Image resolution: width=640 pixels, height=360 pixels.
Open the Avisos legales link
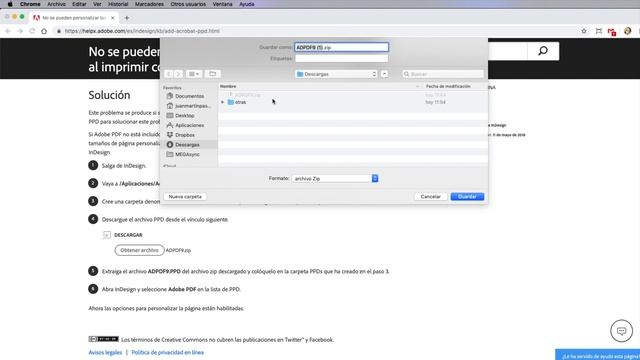(105, 353)
